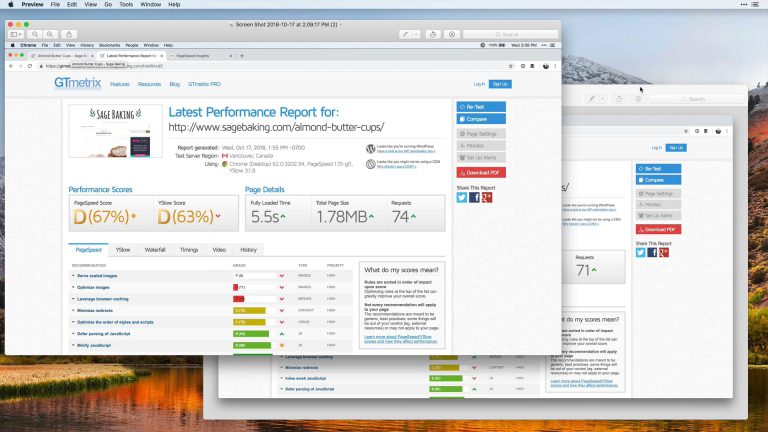Click the red grade bar for Leverage browser caching
This screenshot has height=432, width=768.
point(239,299)
